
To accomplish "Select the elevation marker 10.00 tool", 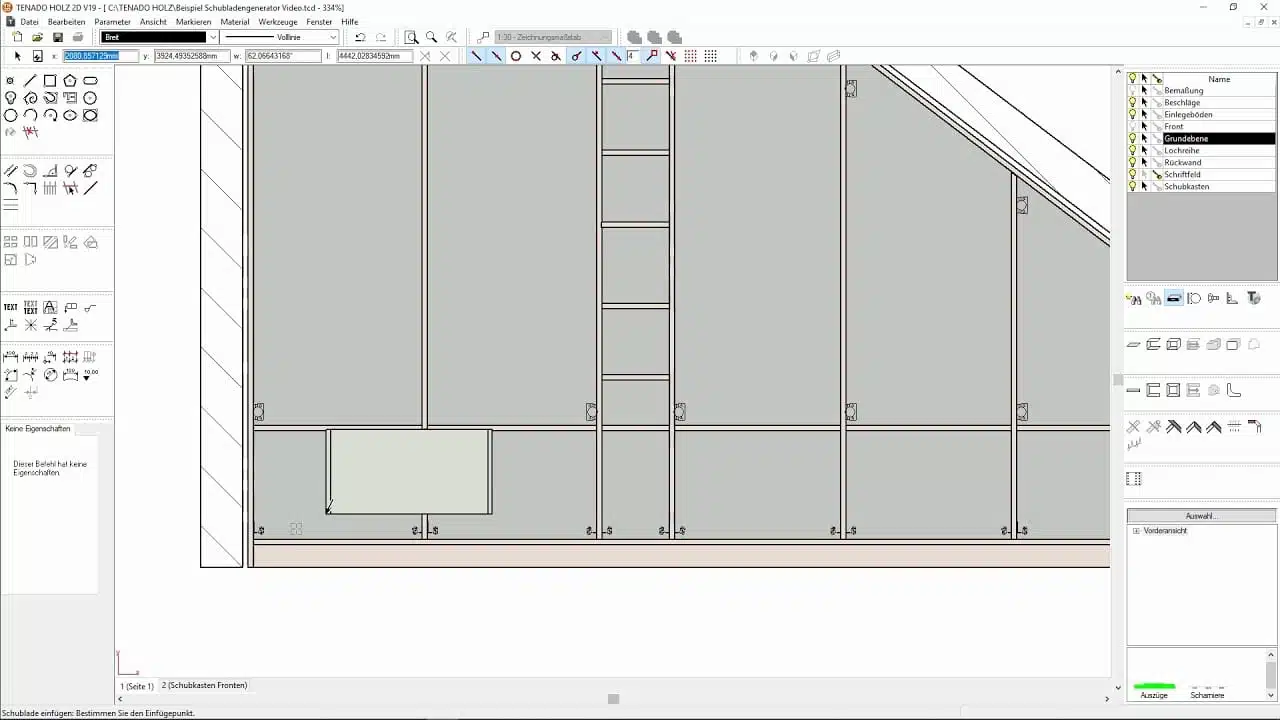I will [90, 374].
